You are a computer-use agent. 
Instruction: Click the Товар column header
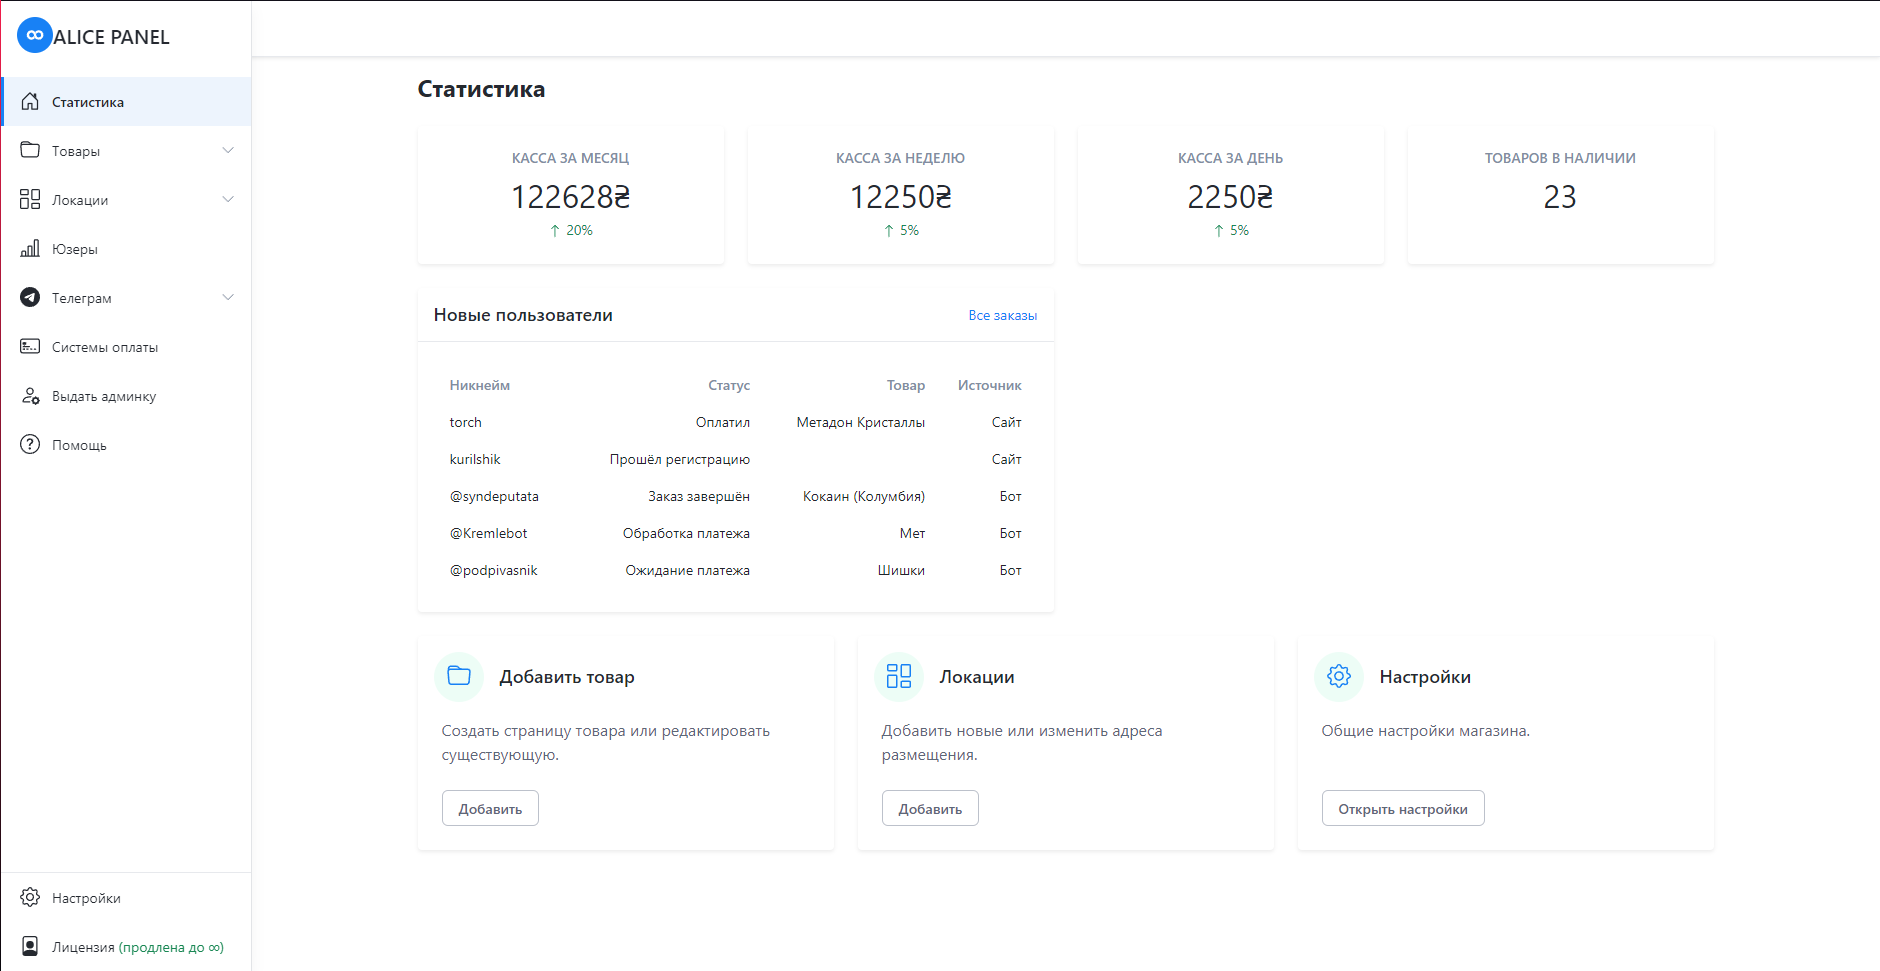[x=906, y=385]
